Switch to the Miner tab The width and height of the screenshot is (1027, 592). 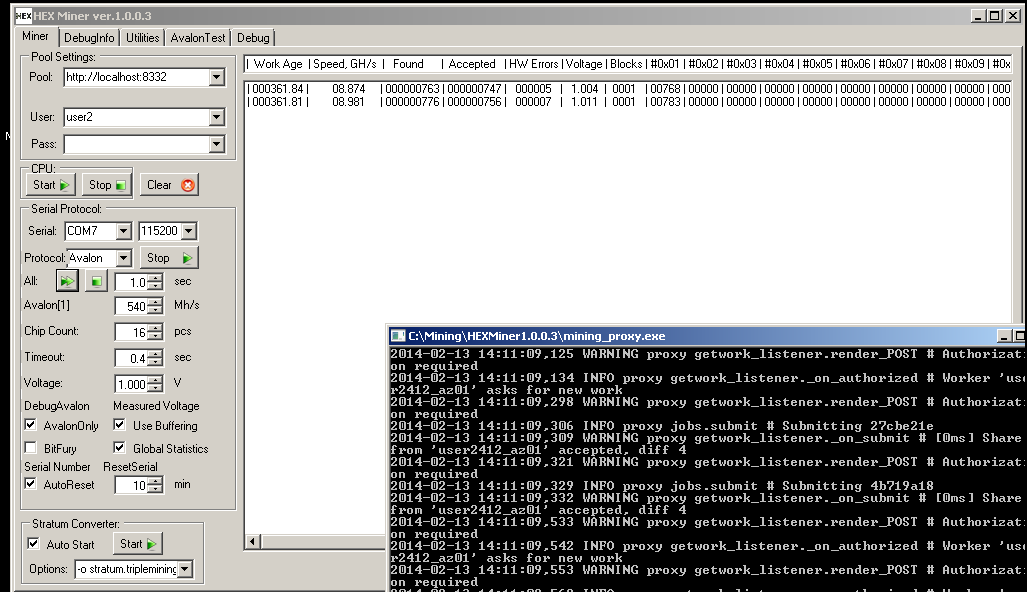click(x=35, y=37)
